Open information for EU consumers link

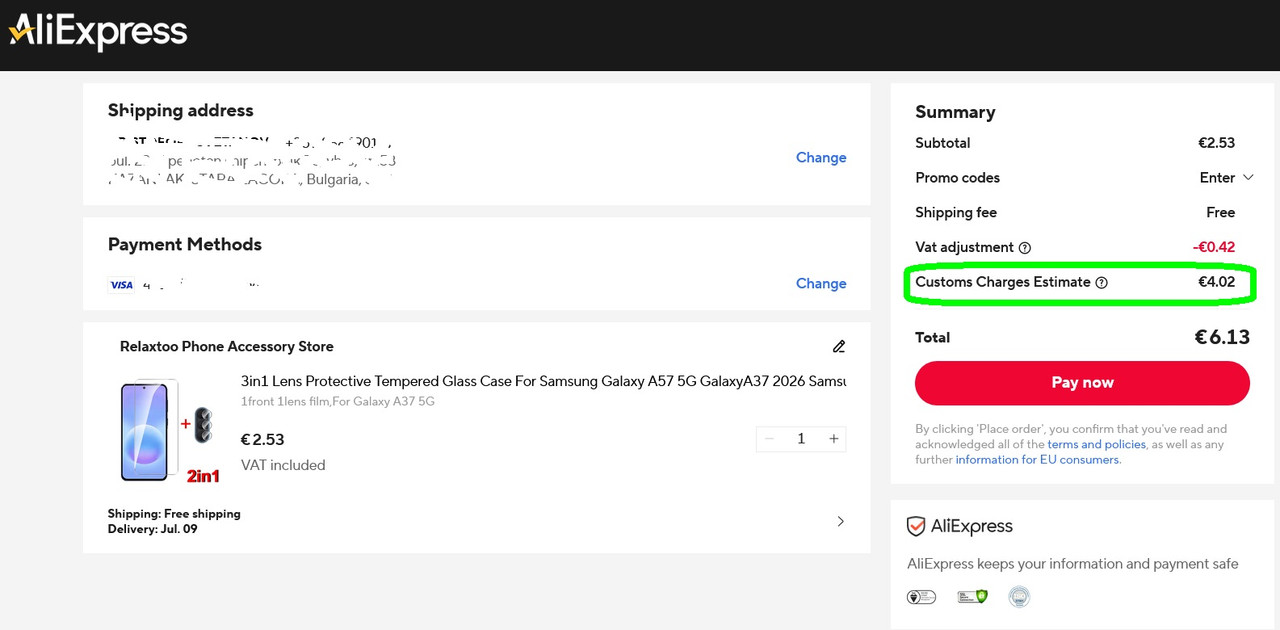point(1038,460)
